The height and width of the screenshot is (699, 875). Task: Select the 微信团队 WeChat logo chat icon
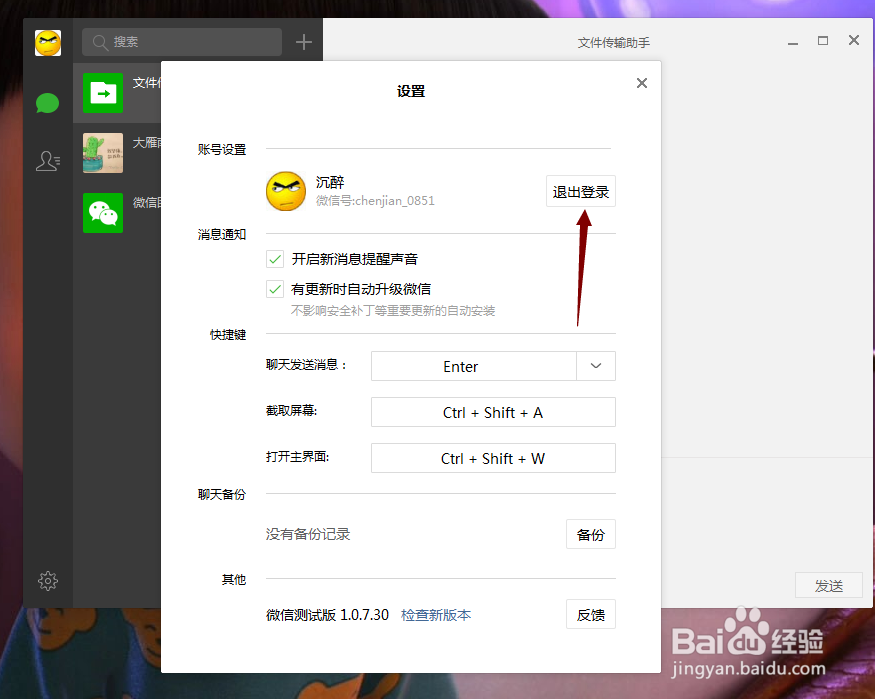tap(102, 213)
